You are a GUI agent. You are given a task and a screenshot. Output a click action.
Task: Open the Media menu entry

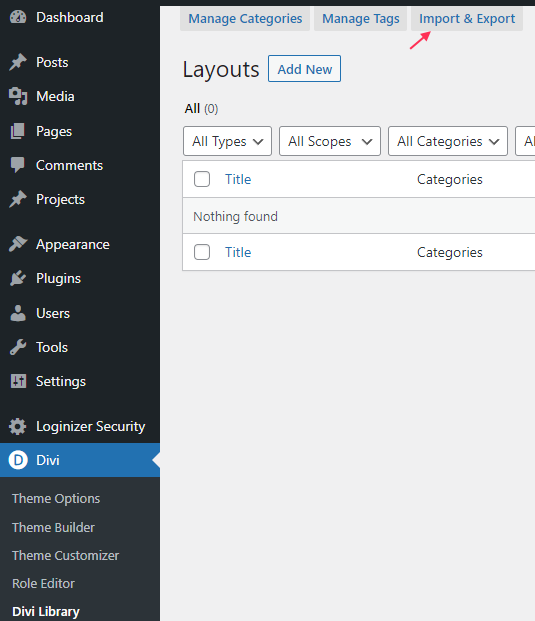pyautogui.click(x=55, y=96)
